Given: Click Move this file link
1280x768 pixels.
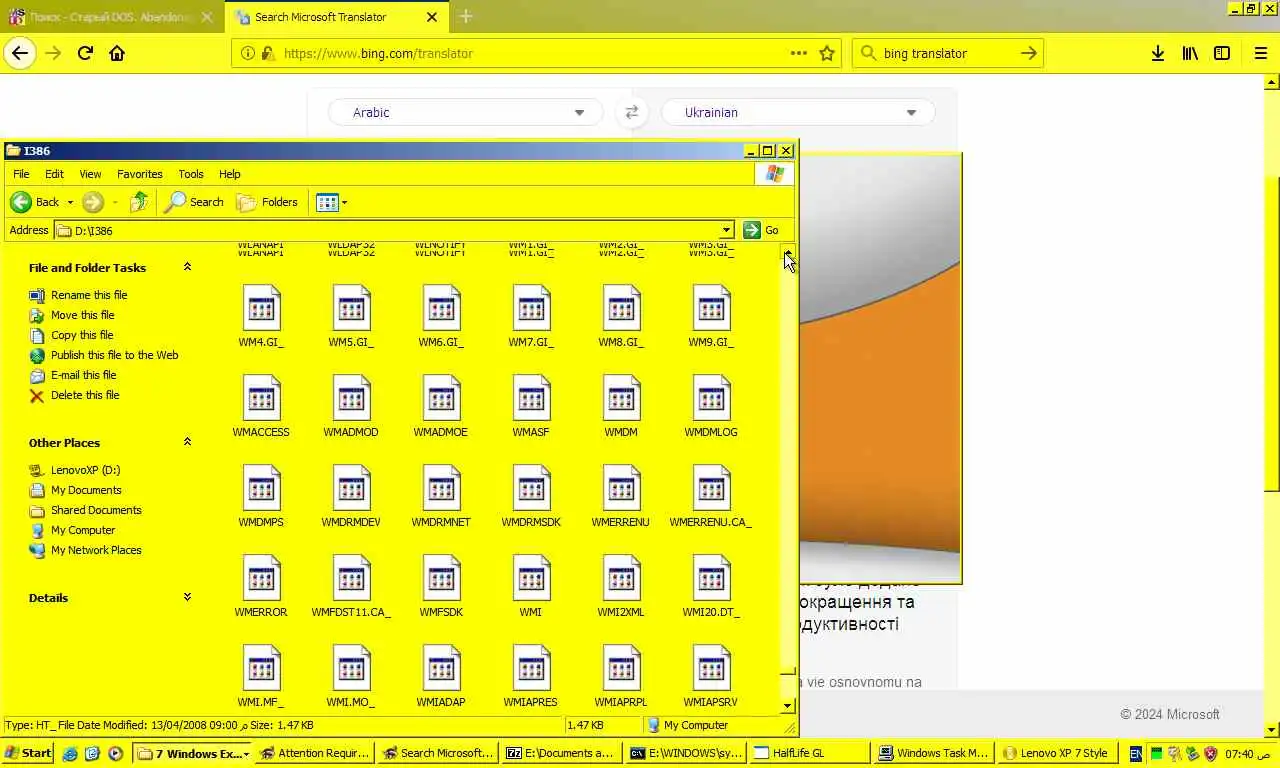Looking at the screenshot, I should [82, 315].
